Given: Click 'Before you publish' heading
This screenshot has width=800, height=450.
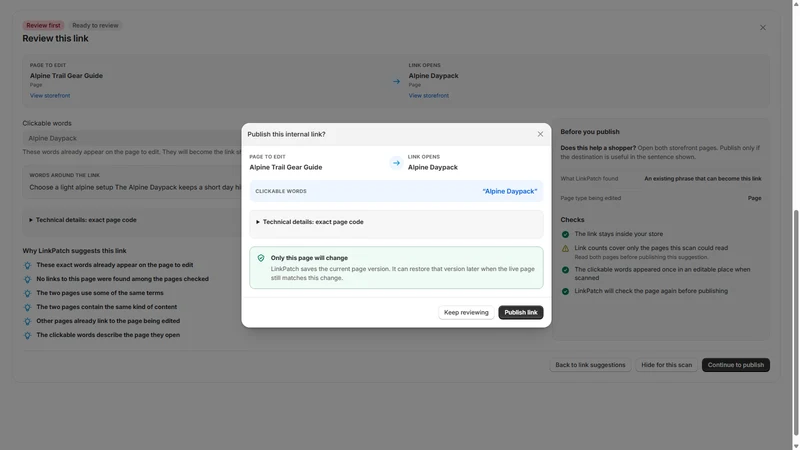Looking at the screenshot, I should (590, 132).
